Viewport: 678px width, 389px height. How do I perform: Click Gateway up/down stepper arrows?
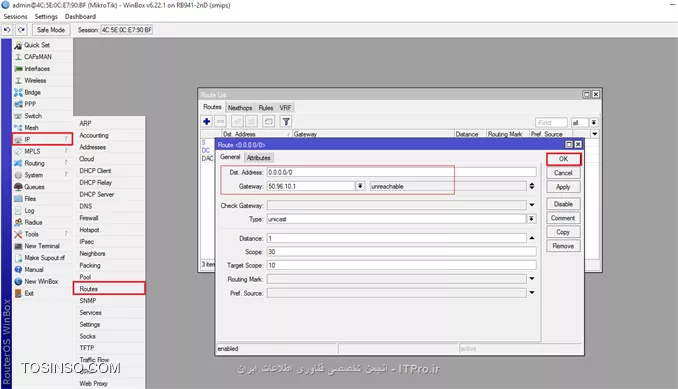532,186
